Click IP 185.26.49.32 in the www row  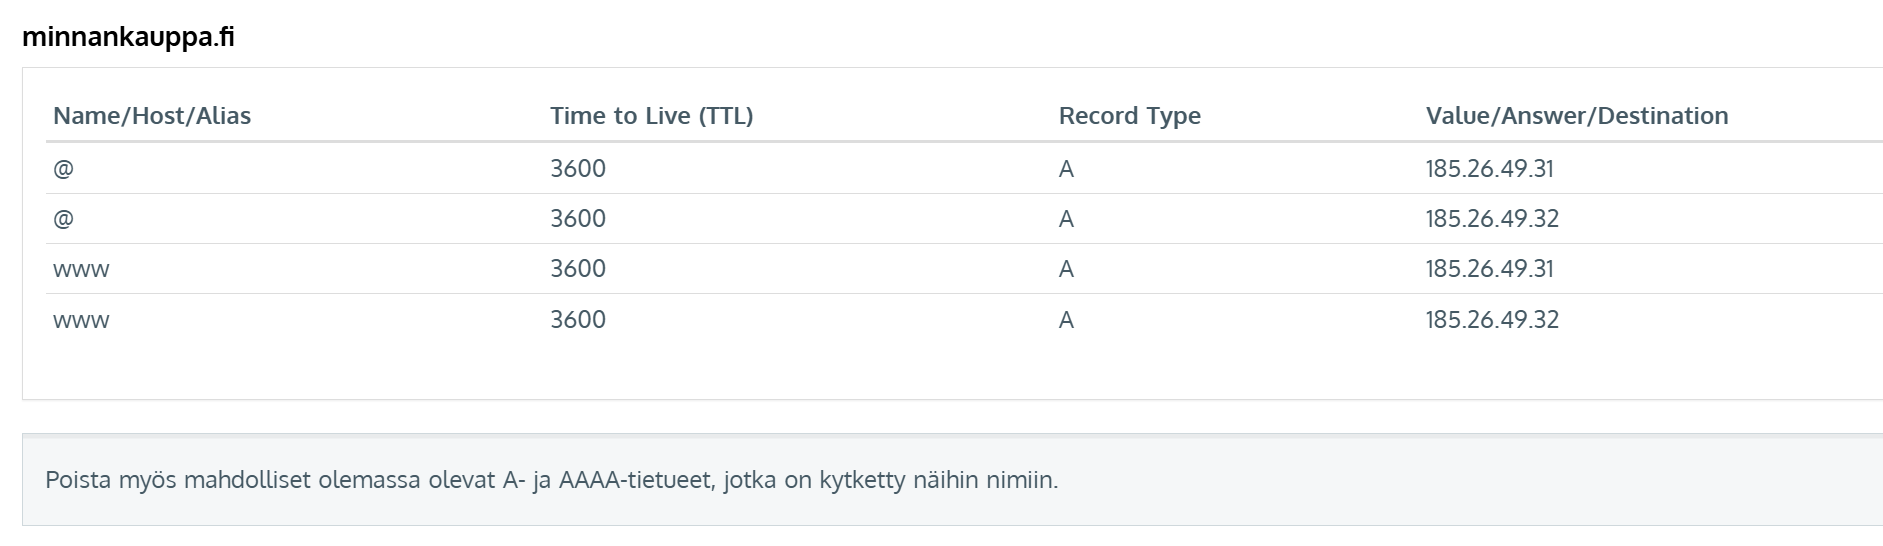tap(1492, 320)
